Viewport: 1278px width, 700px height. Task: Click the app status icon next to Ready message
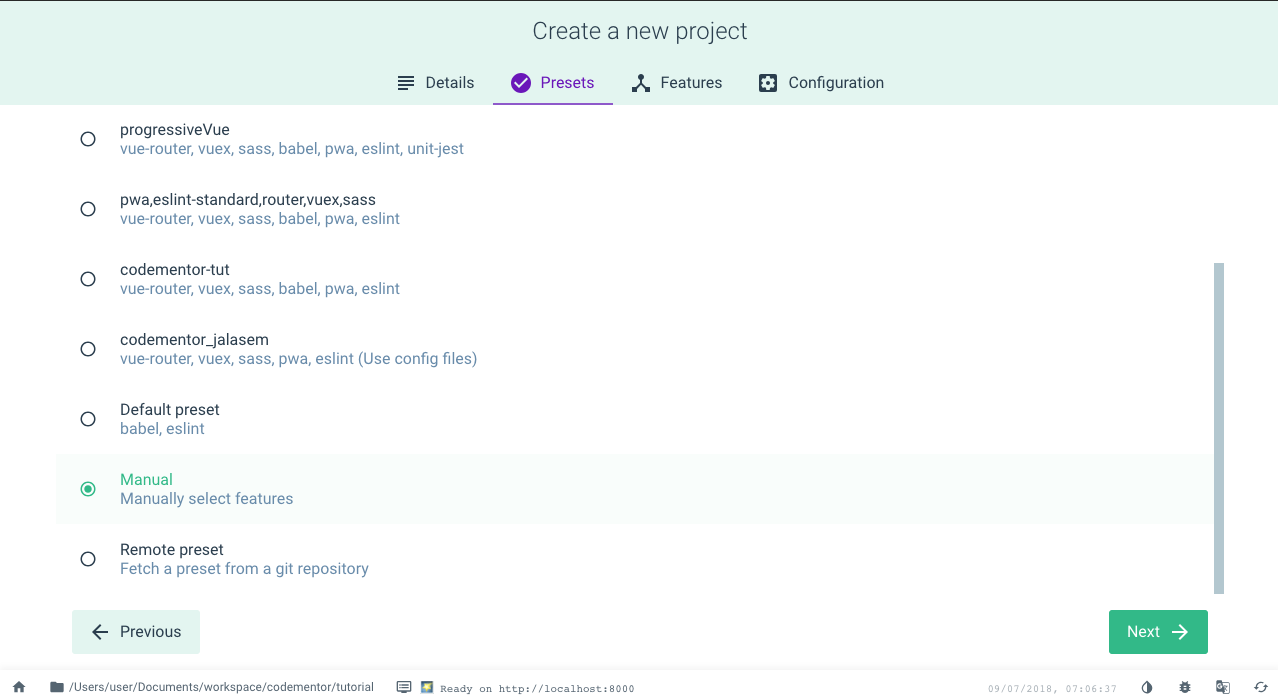(426, 688)
